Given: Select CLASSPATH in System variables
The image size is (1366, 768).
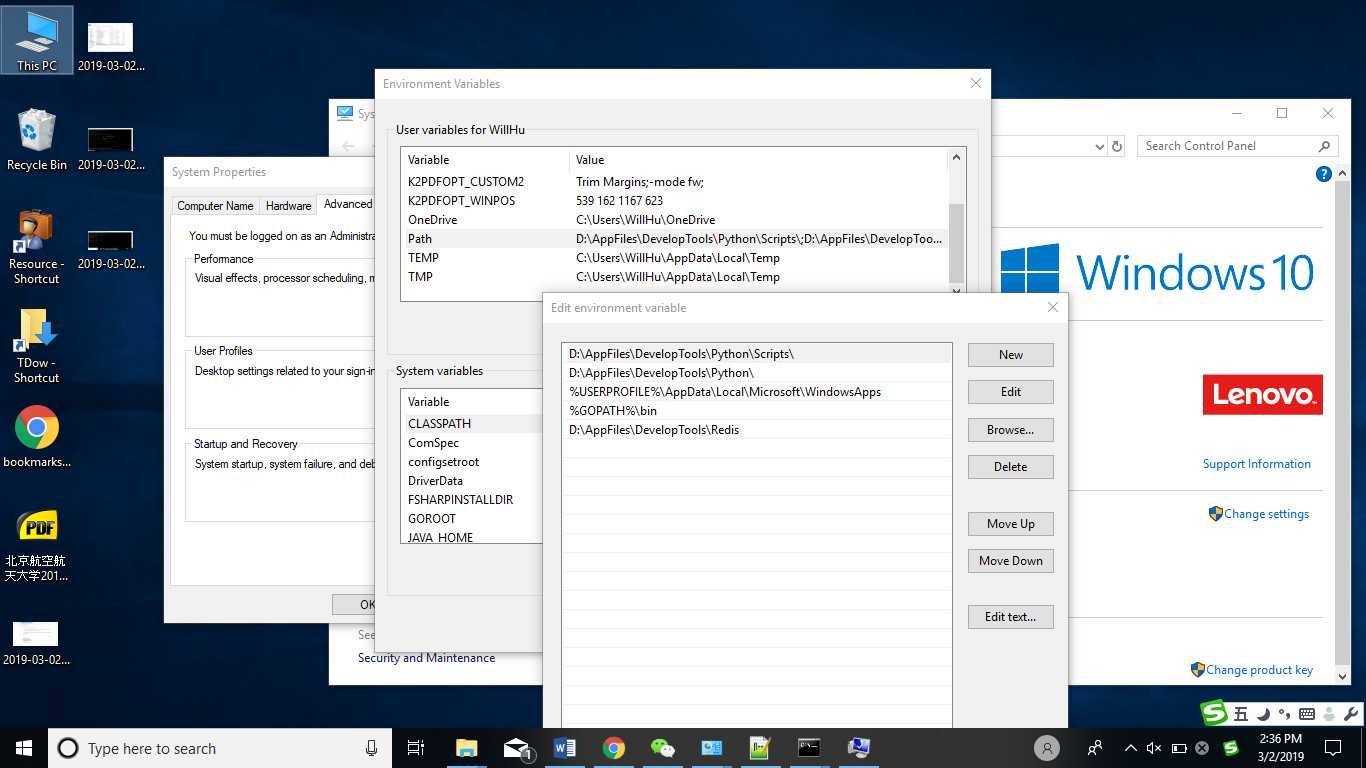Looking at the screenshot, I should (x=472, y=424).
